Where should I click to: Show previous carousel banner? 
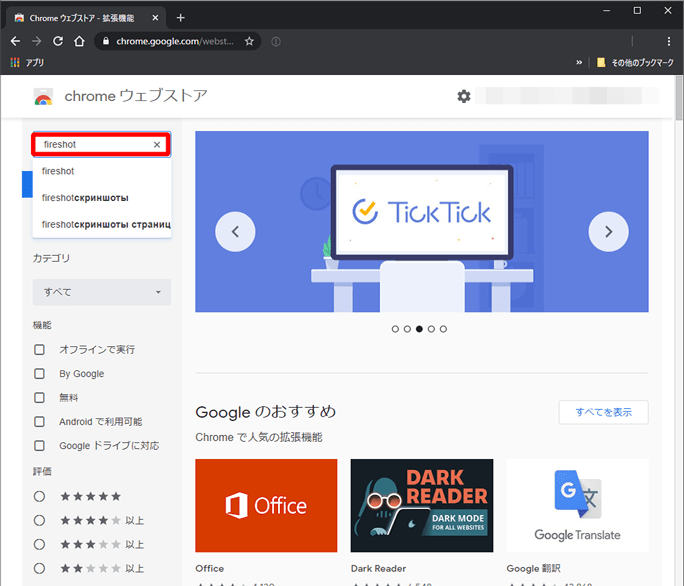pos(235,232)
